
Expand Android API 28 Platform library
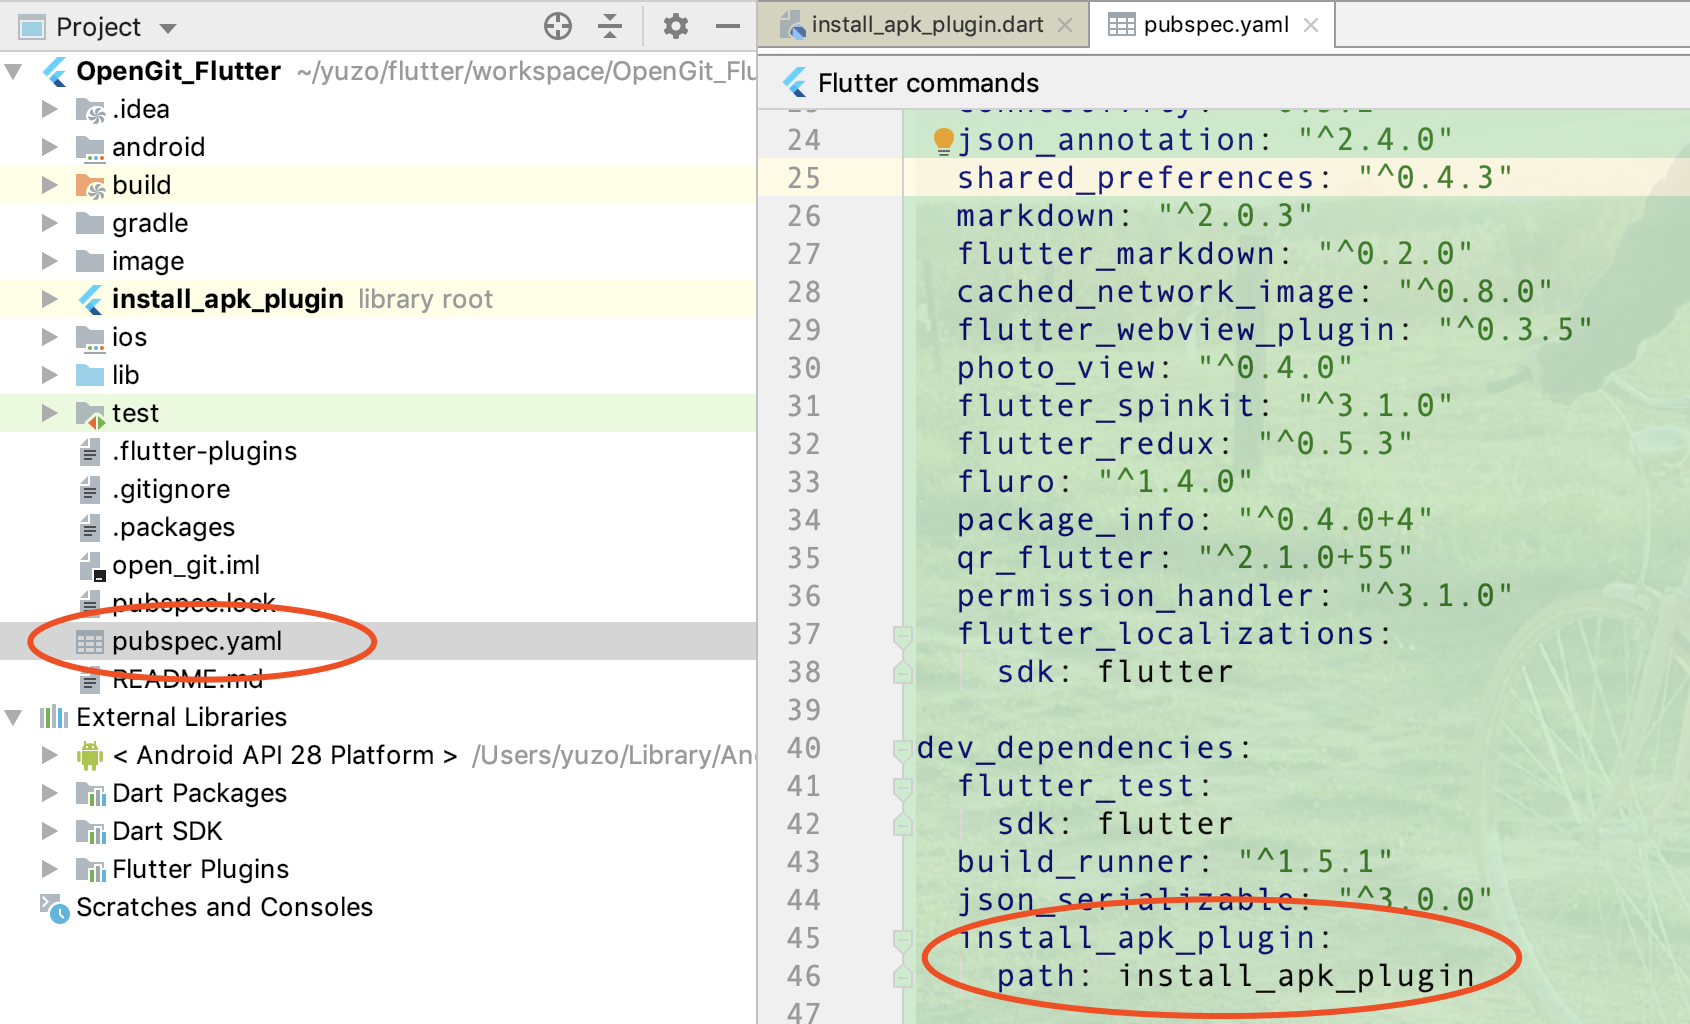pyautogui.click(x=49, y=754)
